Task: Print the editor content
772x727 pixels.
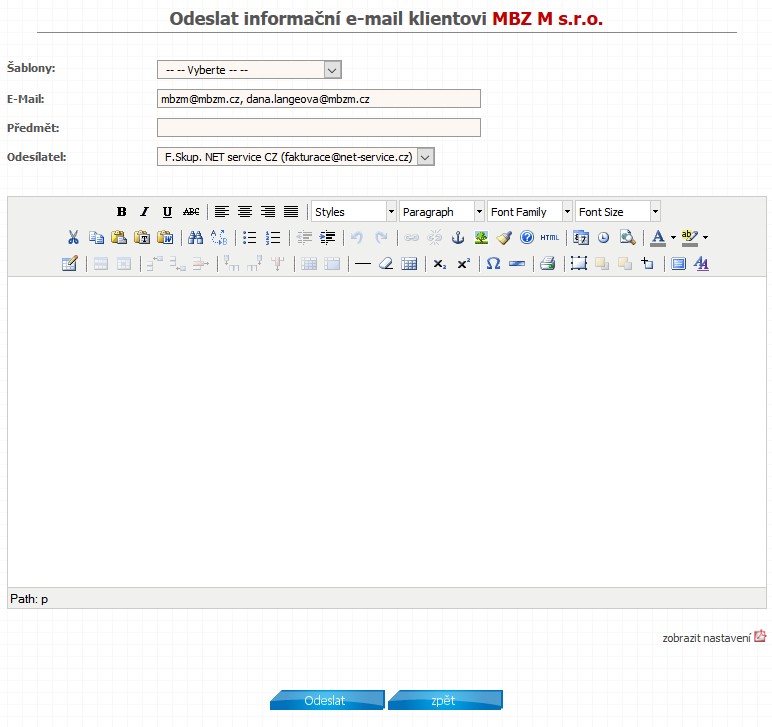Action: click(x=547, y=263)
